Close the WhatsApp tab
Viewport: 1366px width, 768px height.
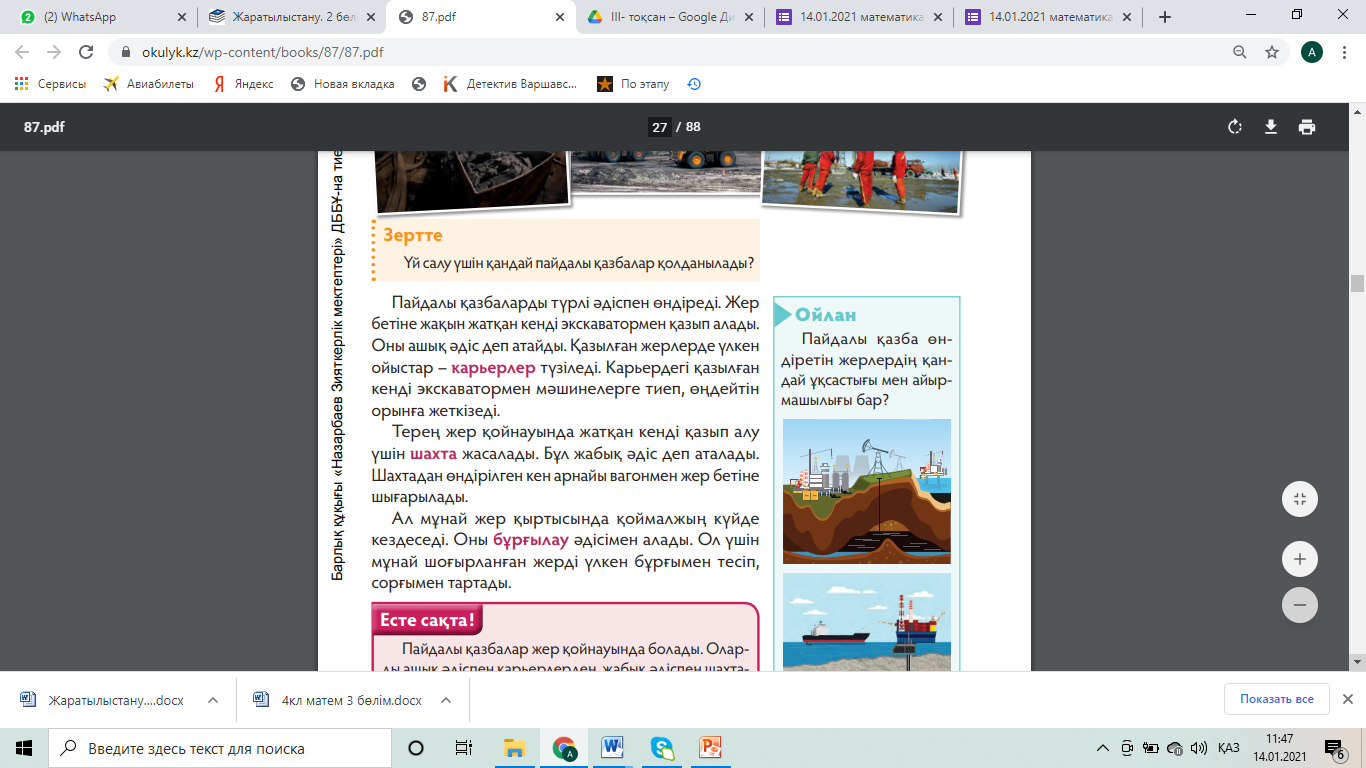click(181, 17)
